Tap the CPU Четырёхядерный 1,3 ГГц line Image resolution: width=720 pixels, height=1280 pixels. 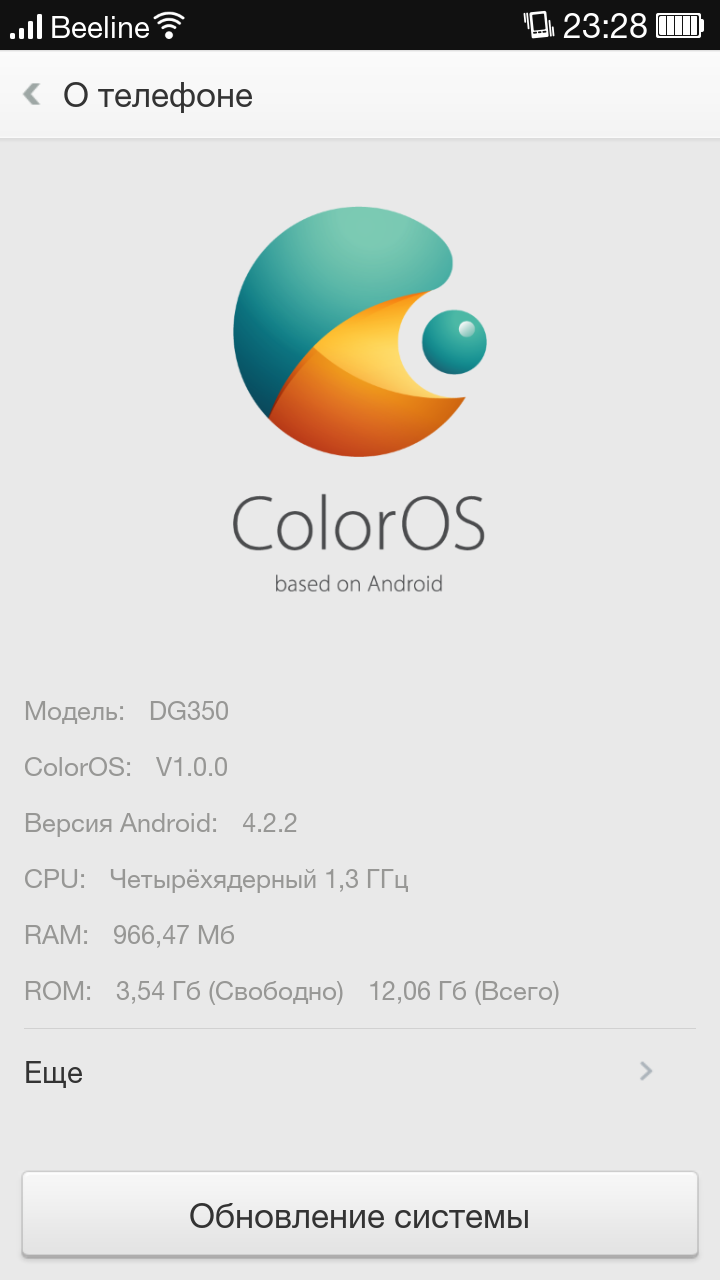(216, 879)
